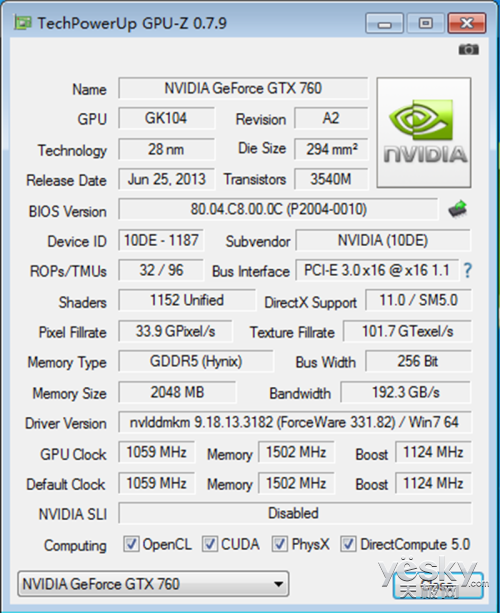Click the Texture Fillrate label
500x613 pixels.
point(292,332)
